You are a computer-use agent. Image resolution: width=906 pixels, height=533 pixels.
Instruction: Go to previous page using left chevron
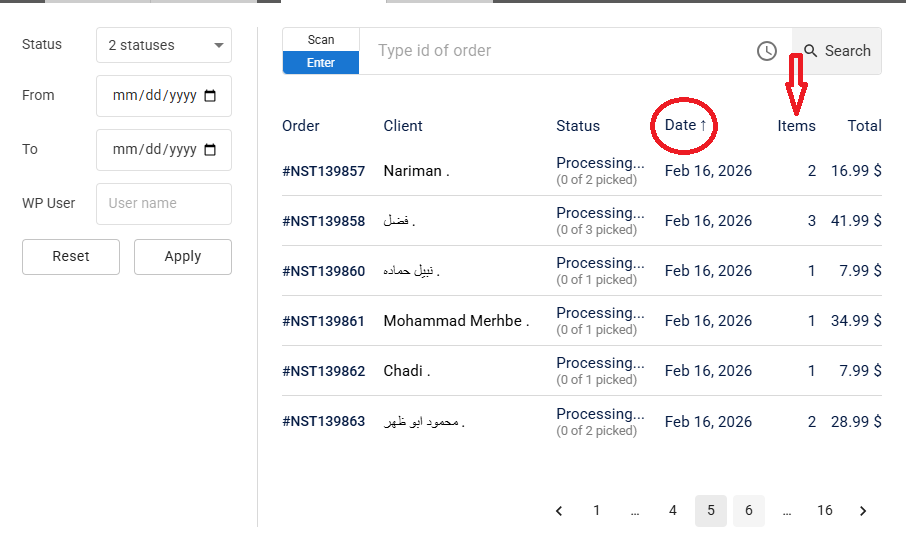tap(559, 511)
